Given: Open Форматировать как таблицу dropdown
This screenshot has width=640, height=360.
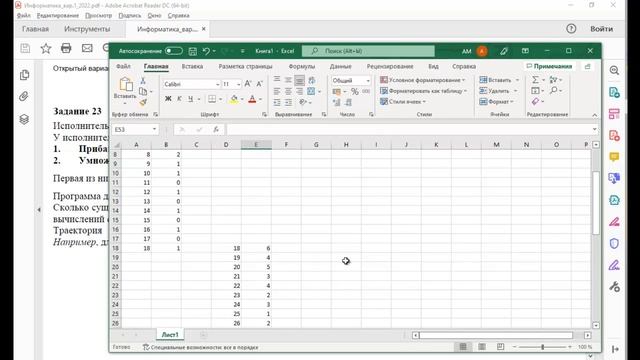Looking at the screenshot, I should [x=424, y=91].
